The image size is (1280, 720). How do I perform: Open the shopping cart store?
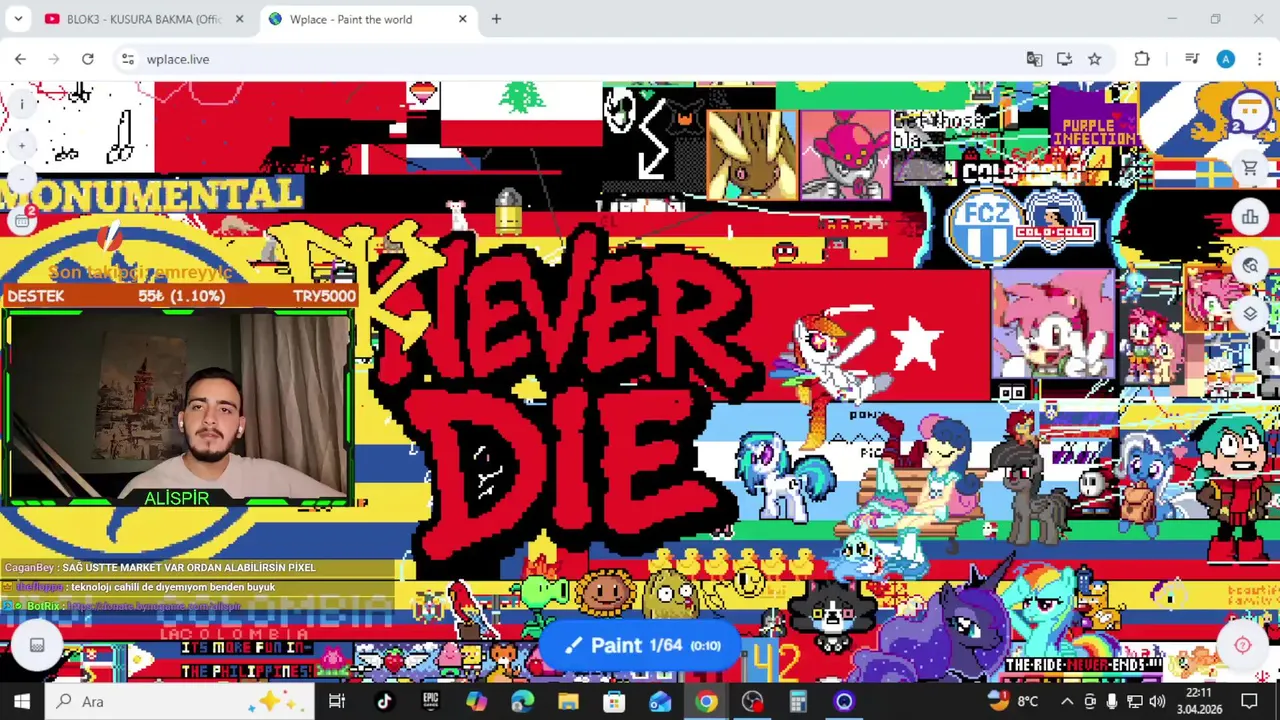point(1250,168)
